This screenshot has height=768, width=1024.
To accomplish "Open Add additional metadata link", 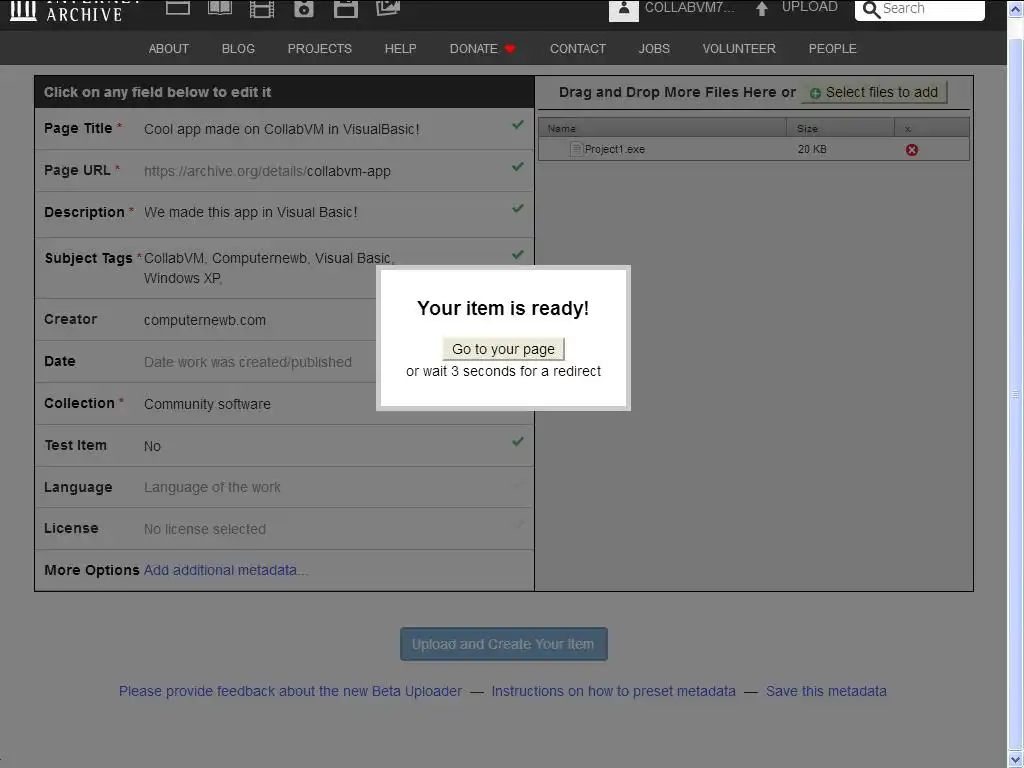I will (x=226, y=570).
